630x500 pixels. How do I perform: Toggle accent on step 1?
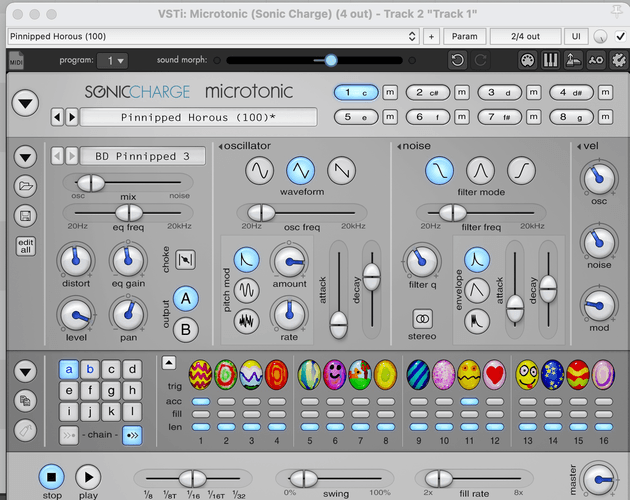click(201, 401)
